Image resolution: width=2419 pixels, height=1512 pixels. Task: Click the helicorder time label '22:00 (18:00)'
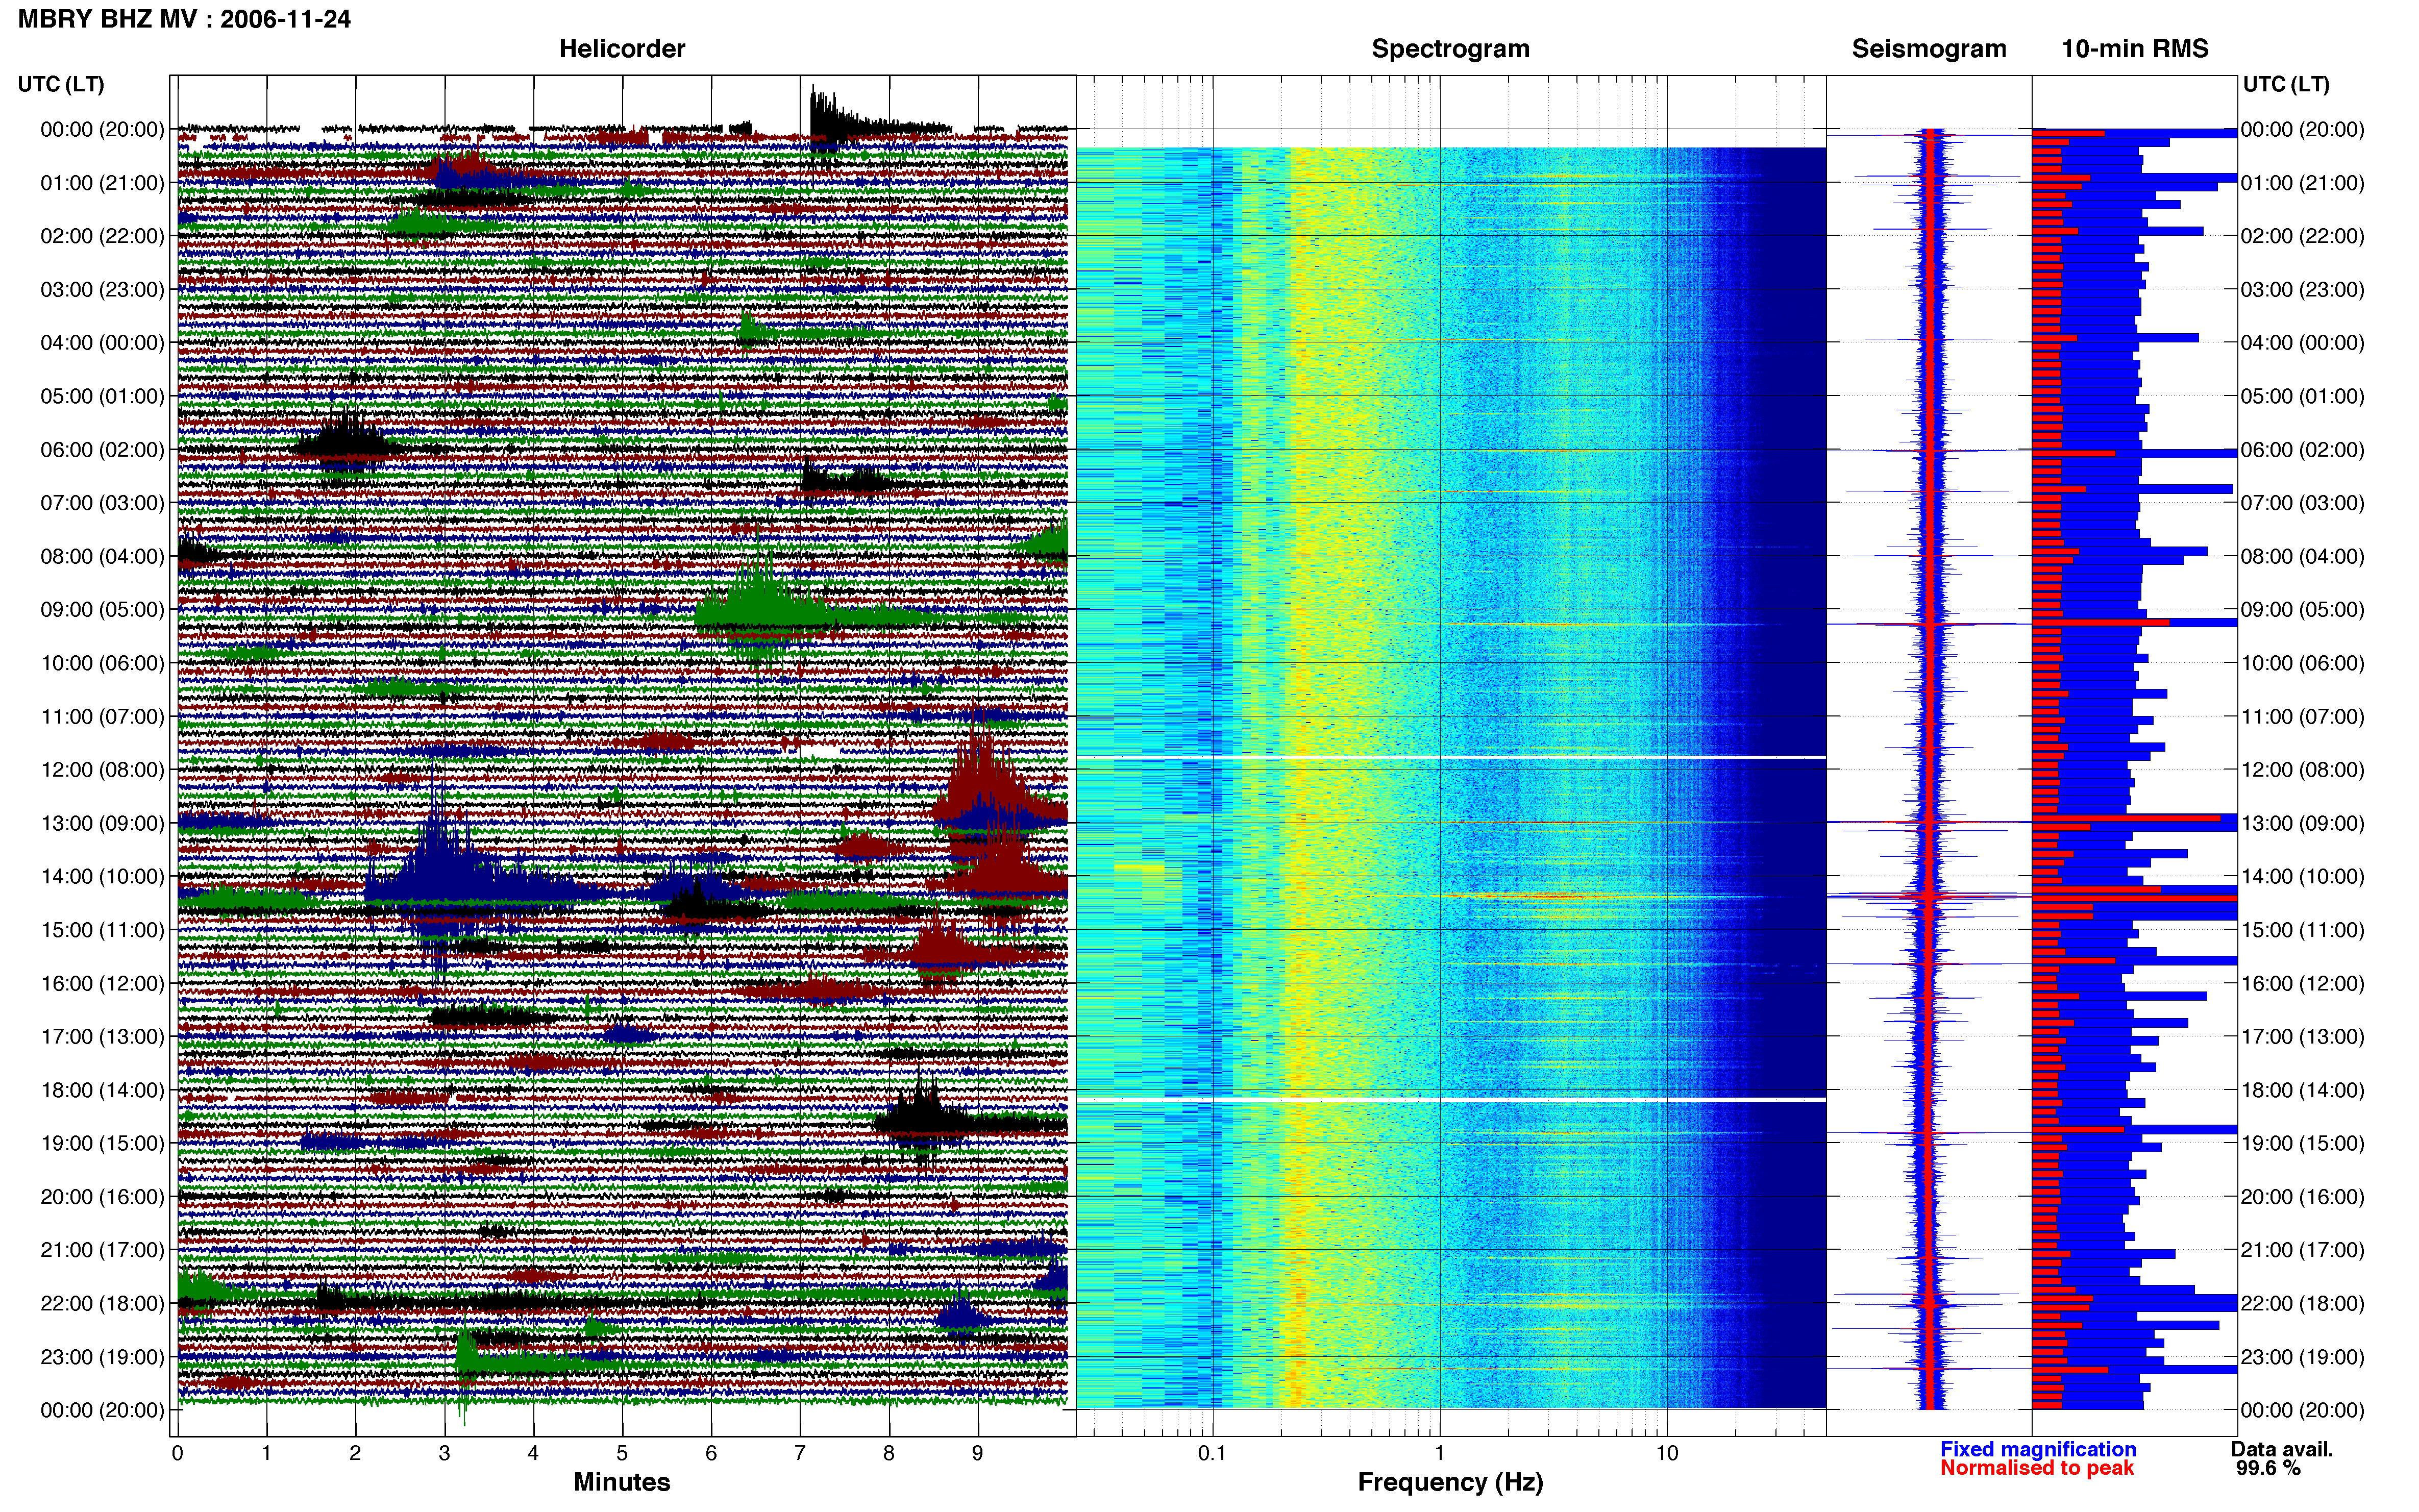point(102,1304)
